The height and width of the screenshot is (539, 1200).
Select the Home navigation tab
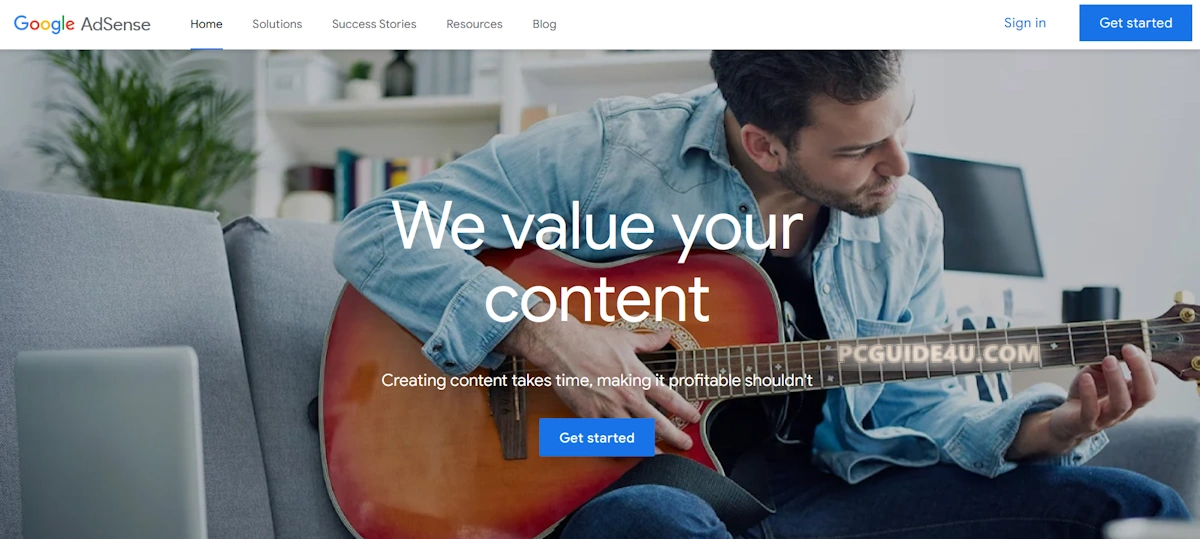pyautogui.click(x=206, y=24)
